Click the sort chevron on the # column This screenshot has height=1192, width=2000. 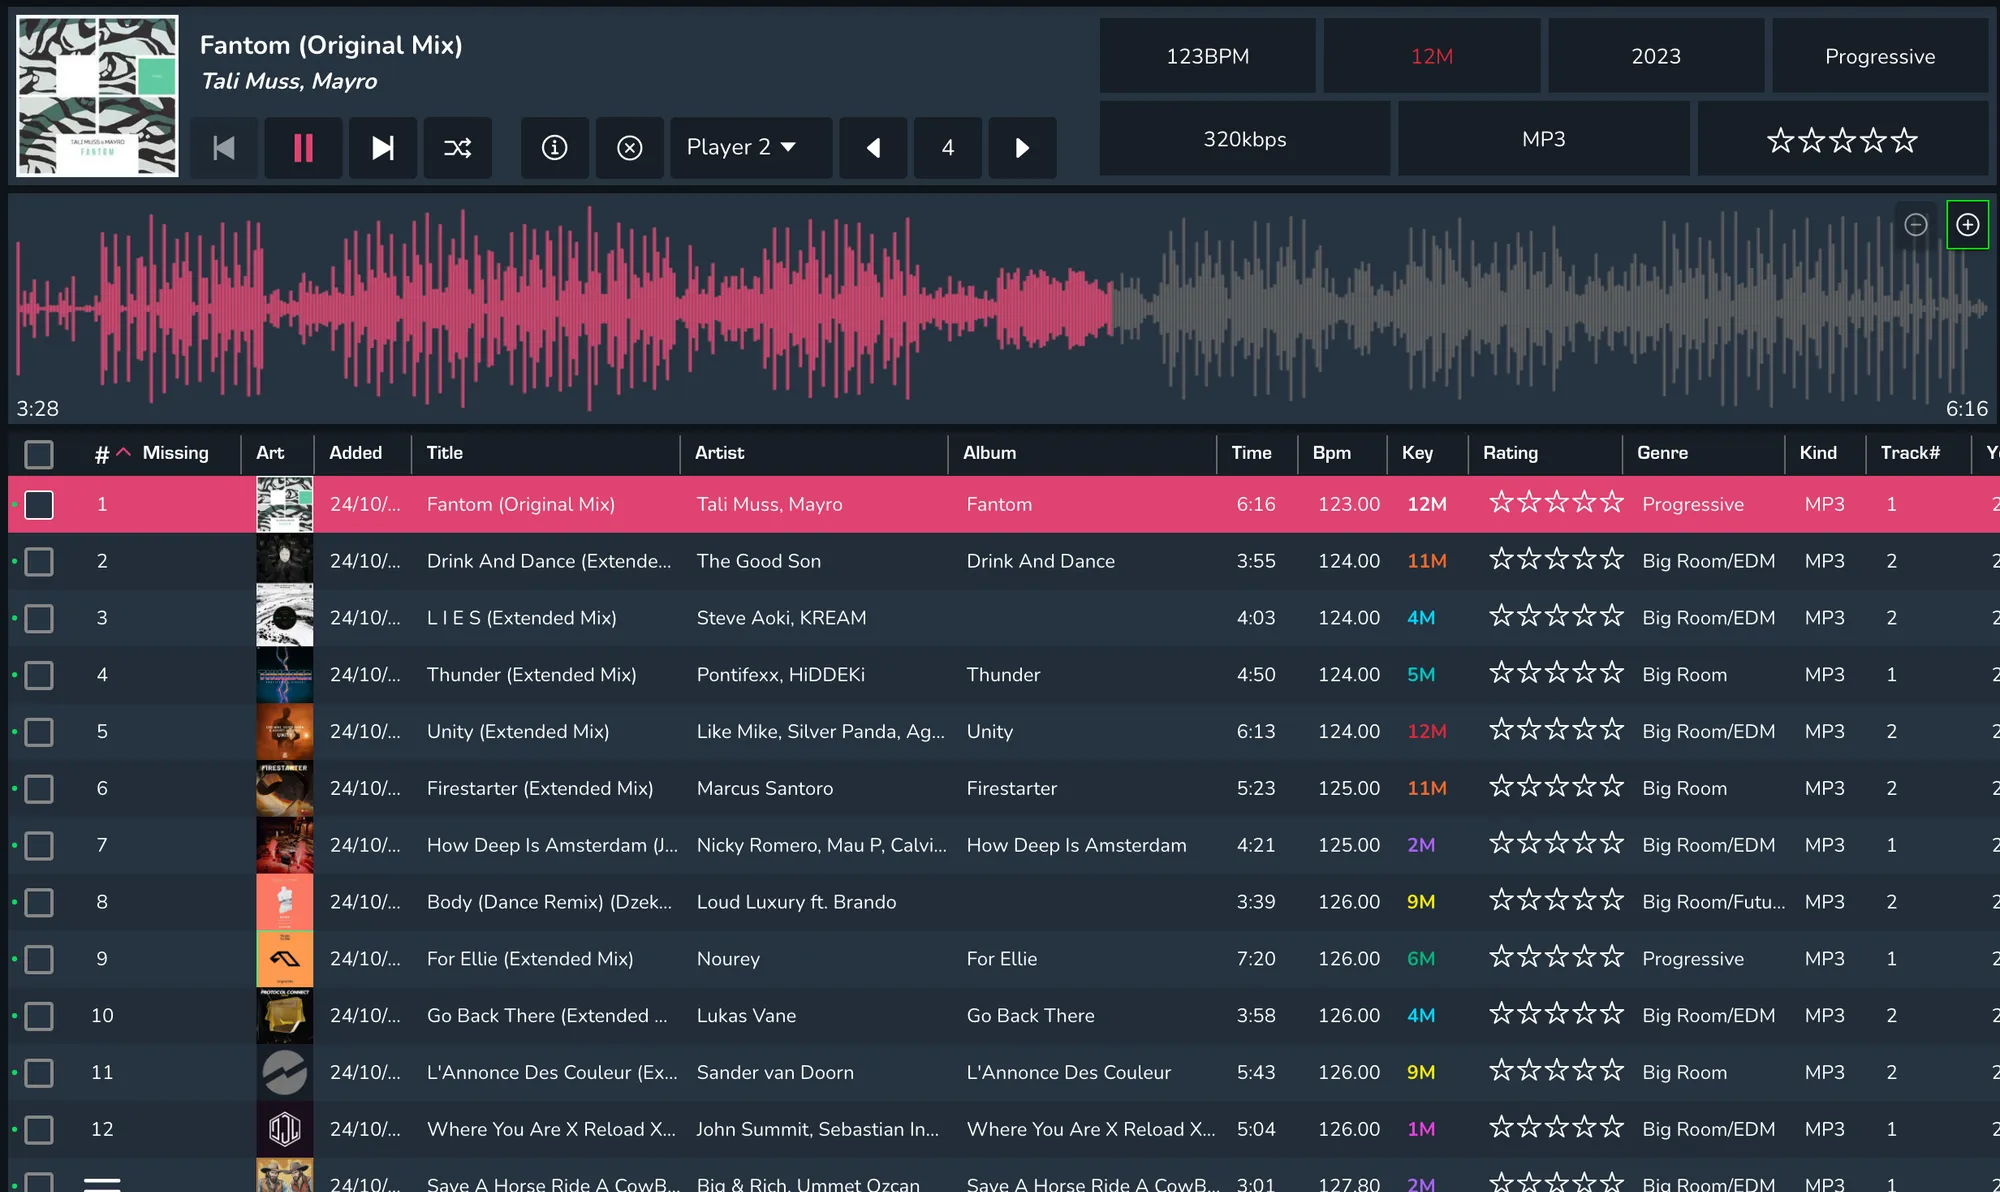click(x=123, y=451)
